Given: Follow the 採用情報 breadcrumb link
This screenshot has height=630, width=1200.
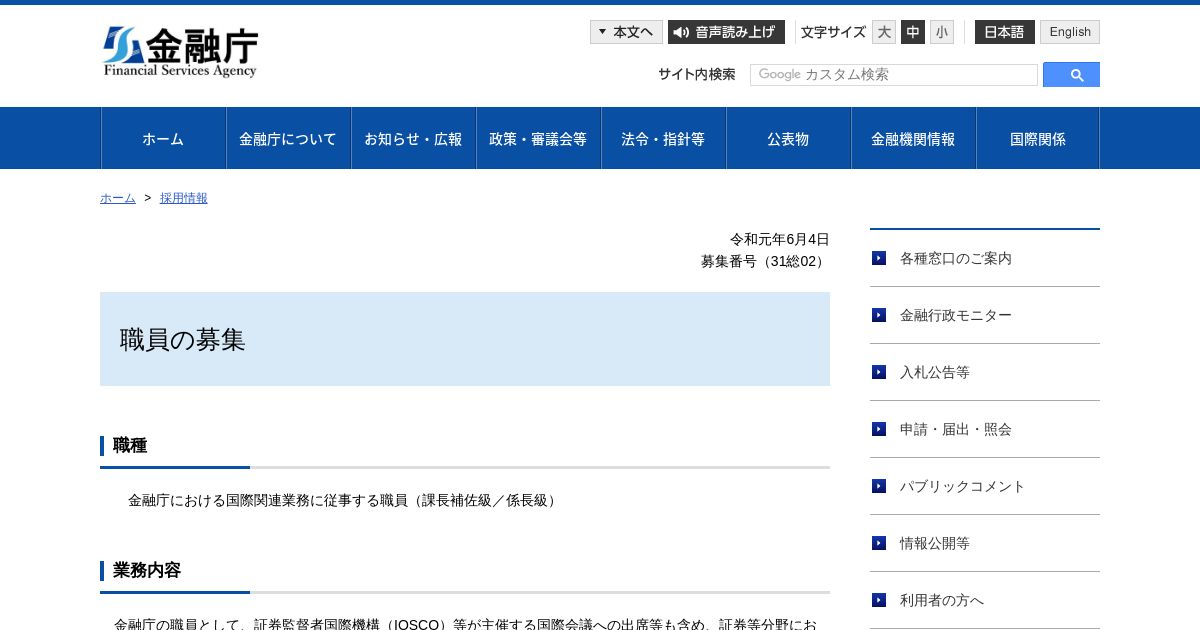Looking at the screenshot, I should pos(184,198).
